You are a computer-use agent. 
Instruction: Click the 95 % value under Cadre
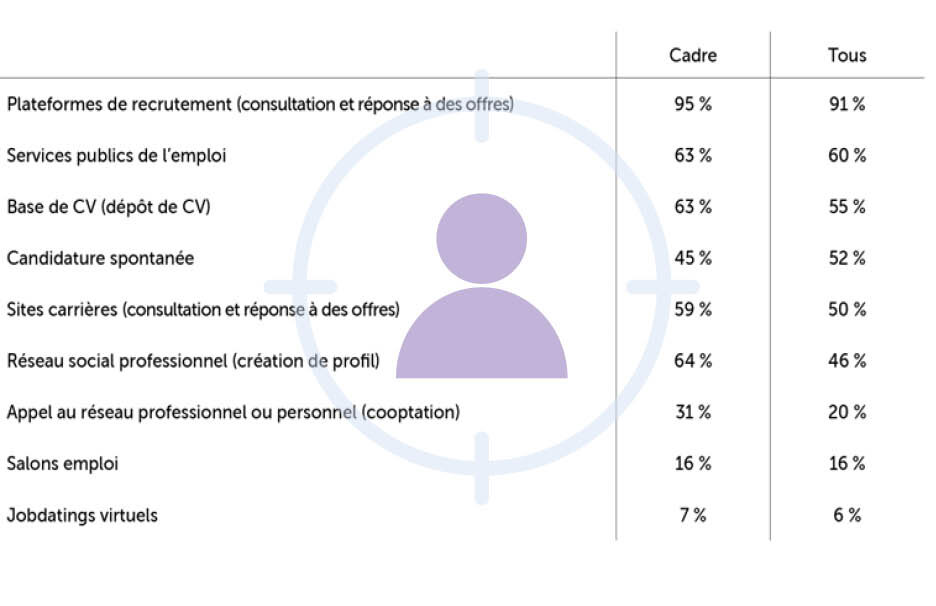[x=692, y=104]
